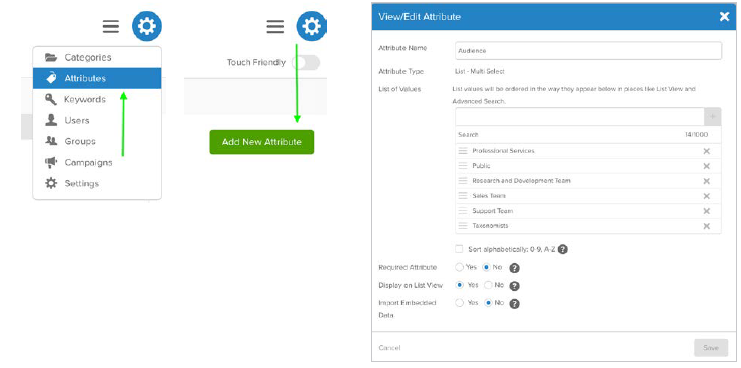
Task: Toggle the Touch Friendly switch
Action: [306, 62]
